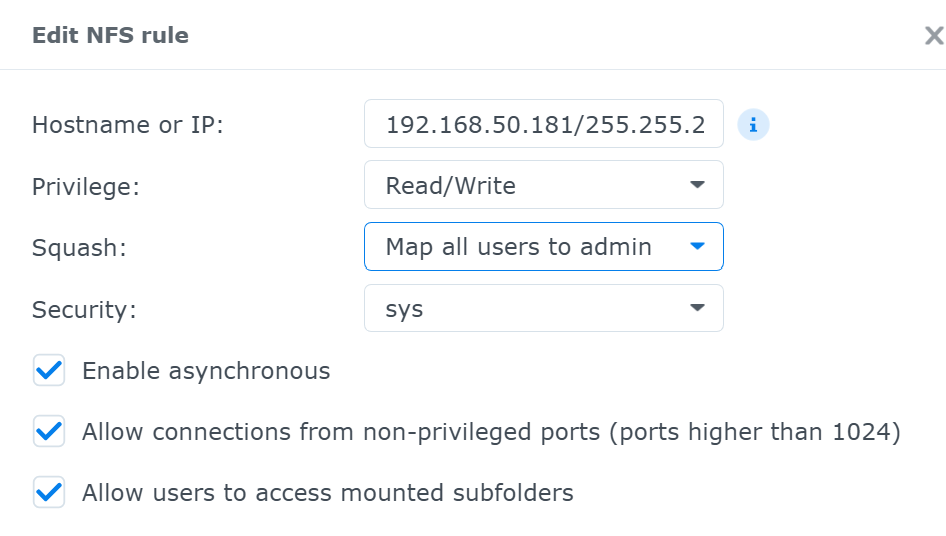The width and height of the screenshot is (946, 536).
Task: Close the Edit NFS rule dialog
Action: [x=933, y=37]
